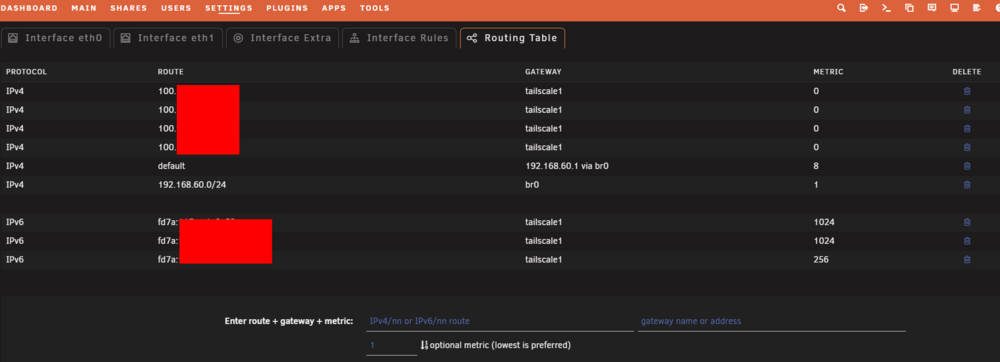
Task: Go to the Interface Rules tab
Action: pyautogui.click(x=399, y=38)
